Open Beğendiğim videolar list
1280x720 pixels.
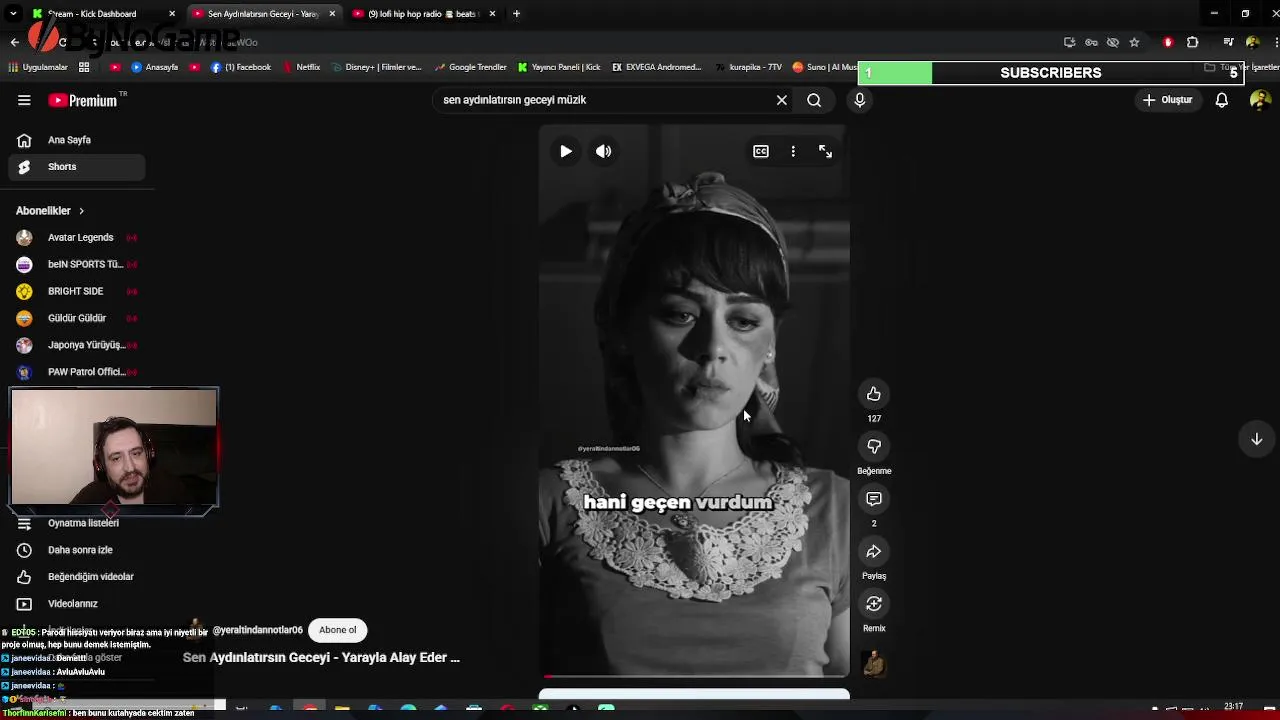pos(77,577)
